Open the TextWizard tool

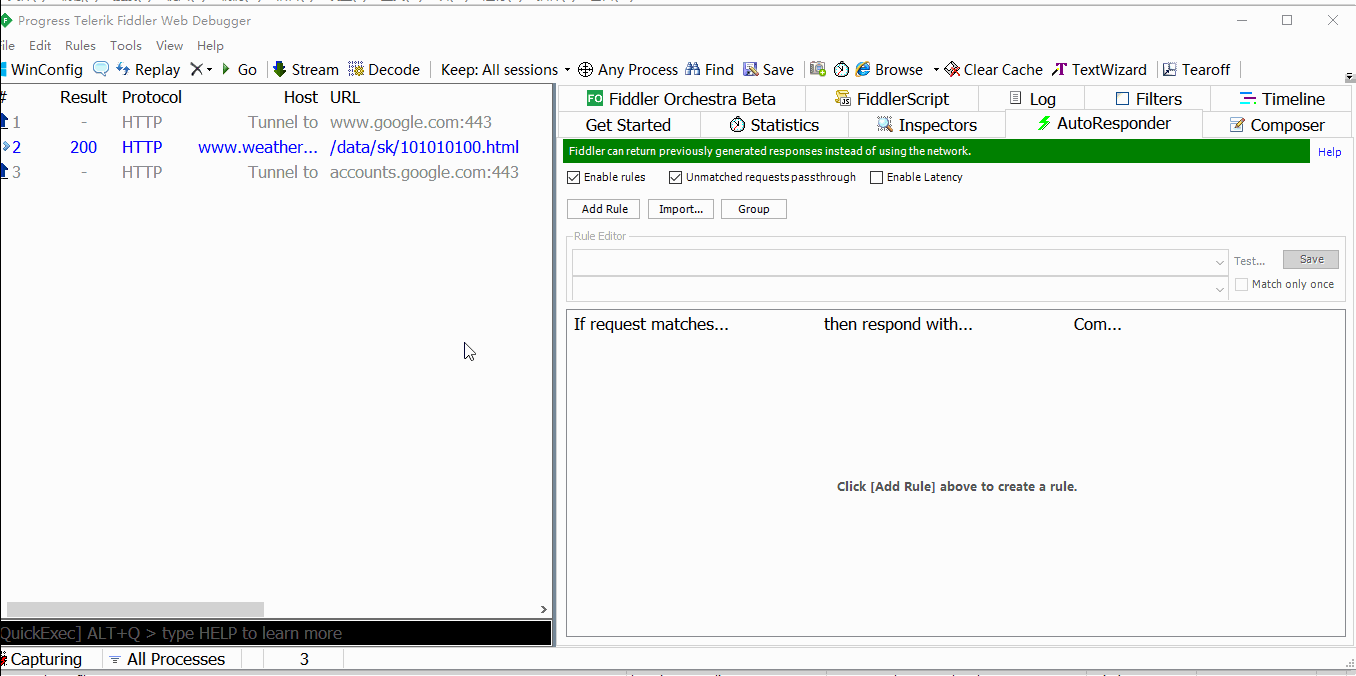(x=1060, y=69)
